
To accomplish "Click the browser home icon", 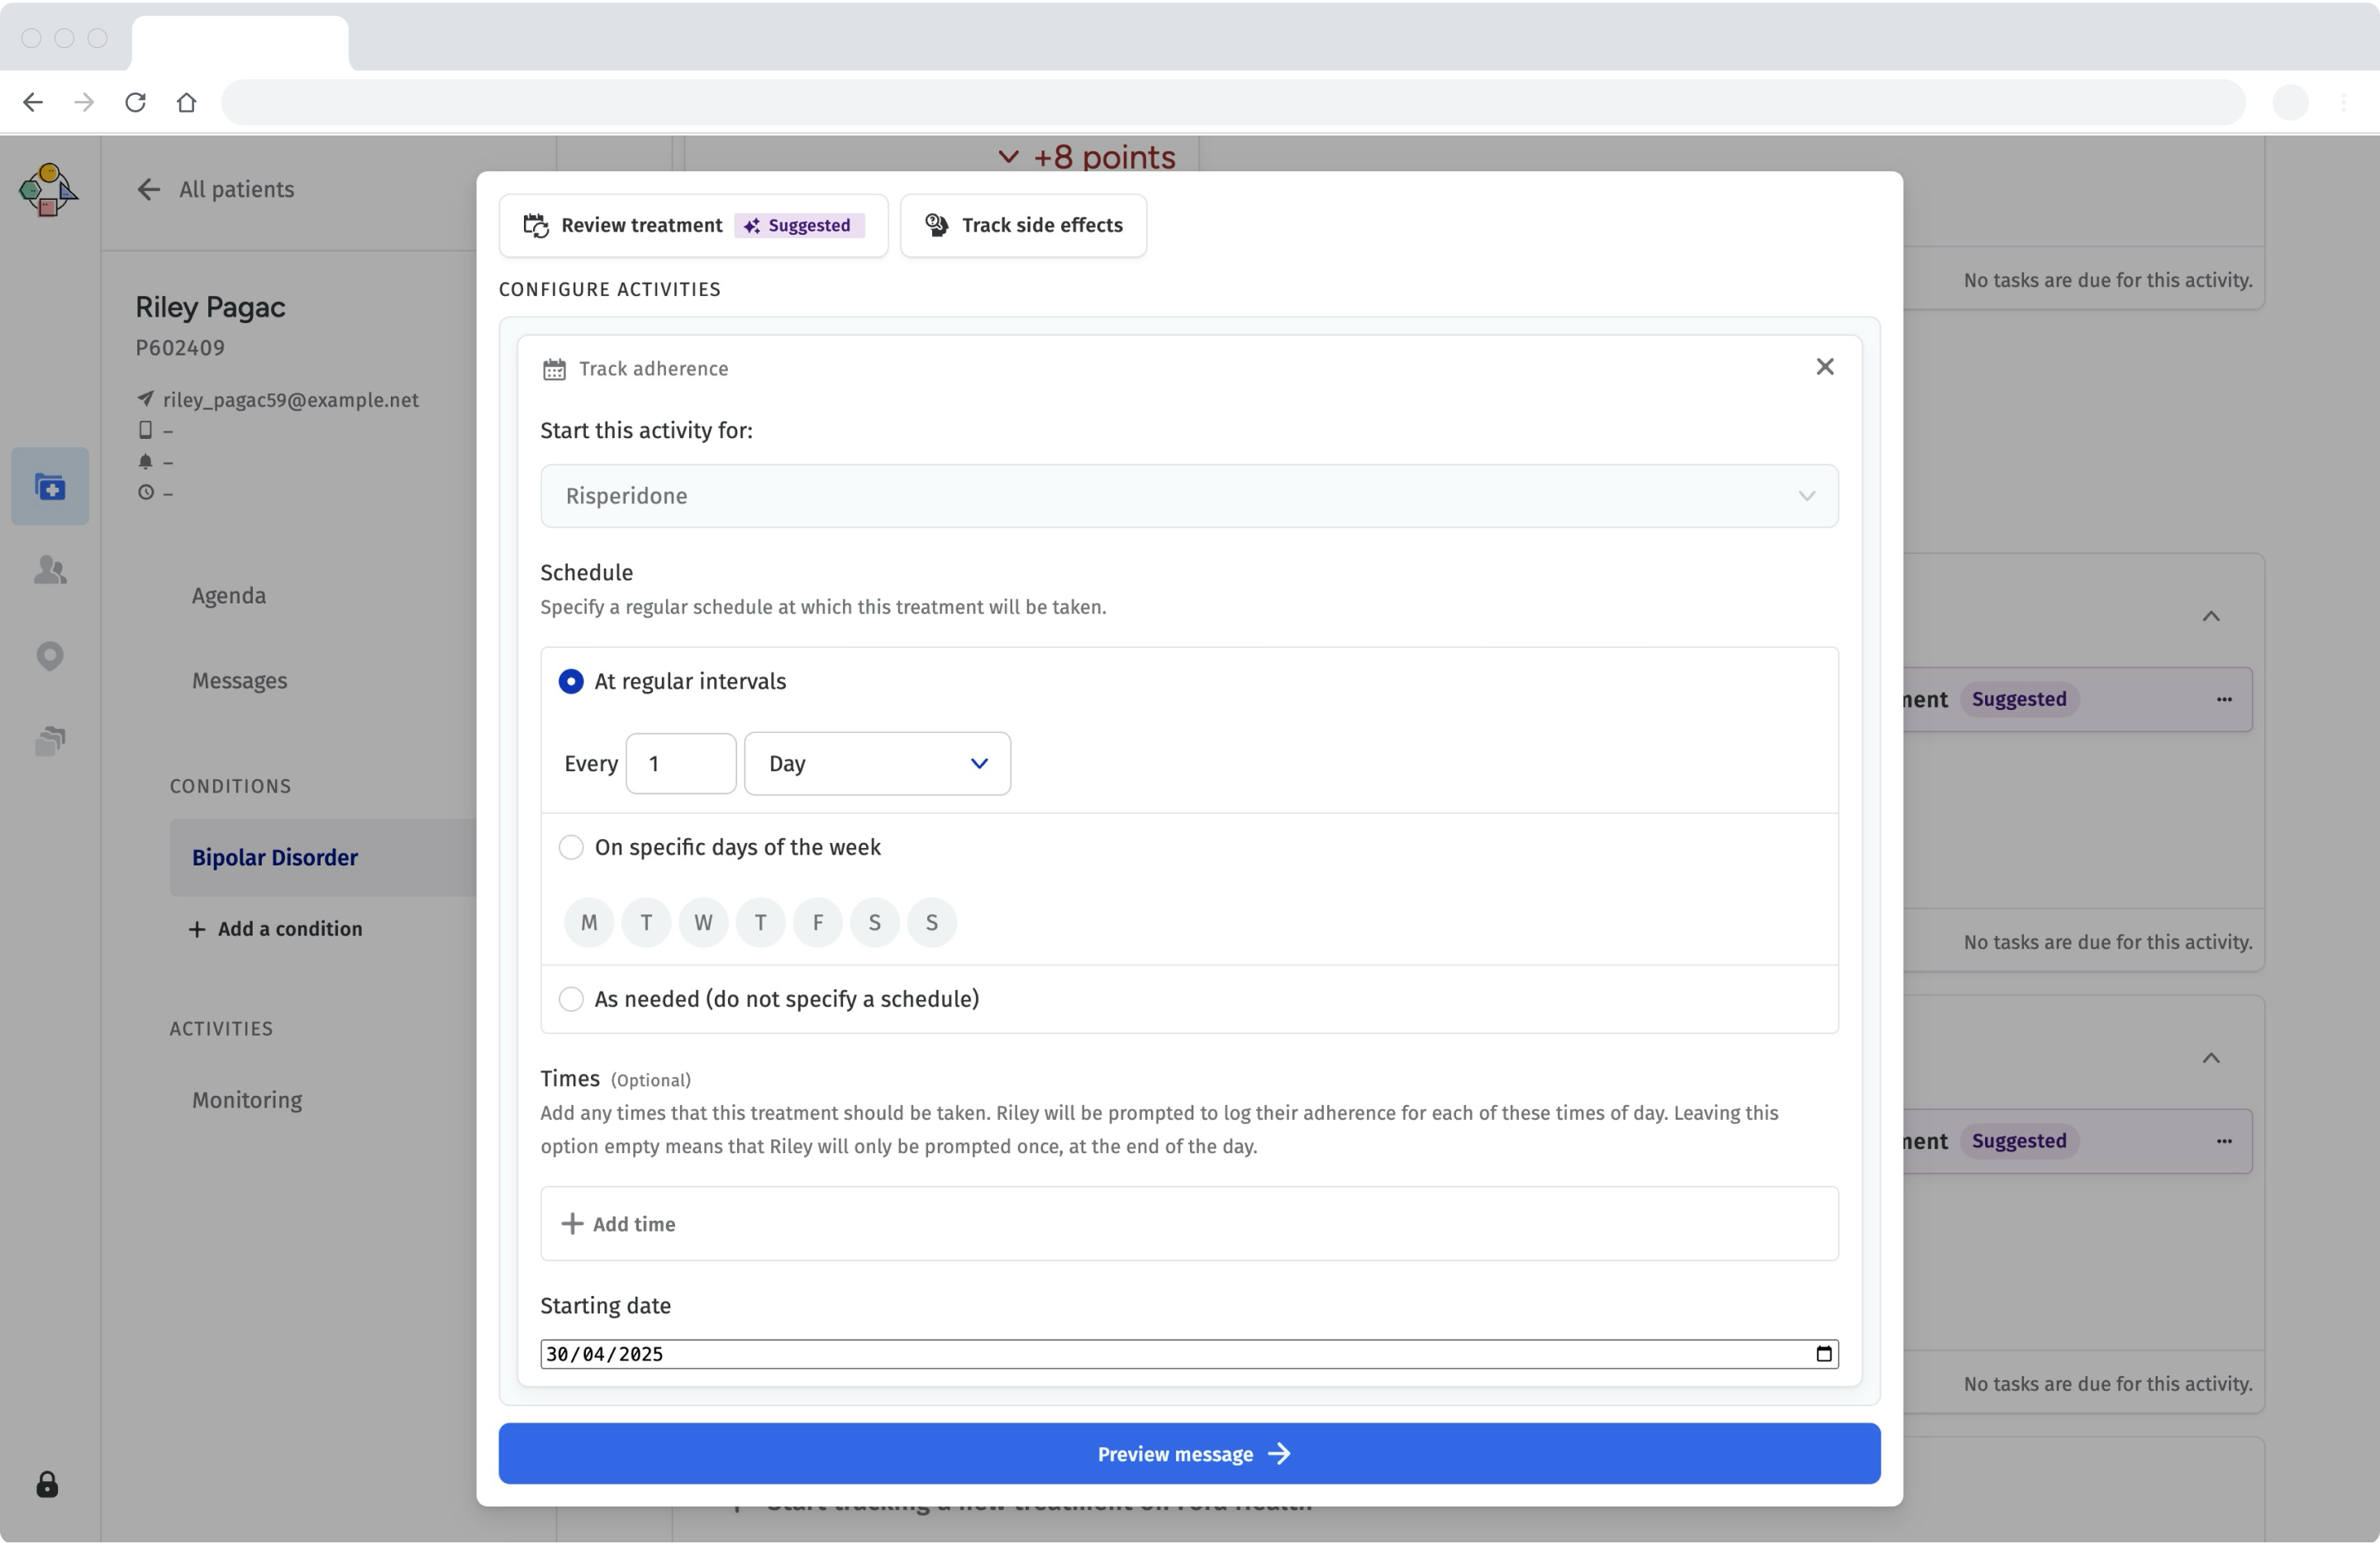I will pos(186,102).
